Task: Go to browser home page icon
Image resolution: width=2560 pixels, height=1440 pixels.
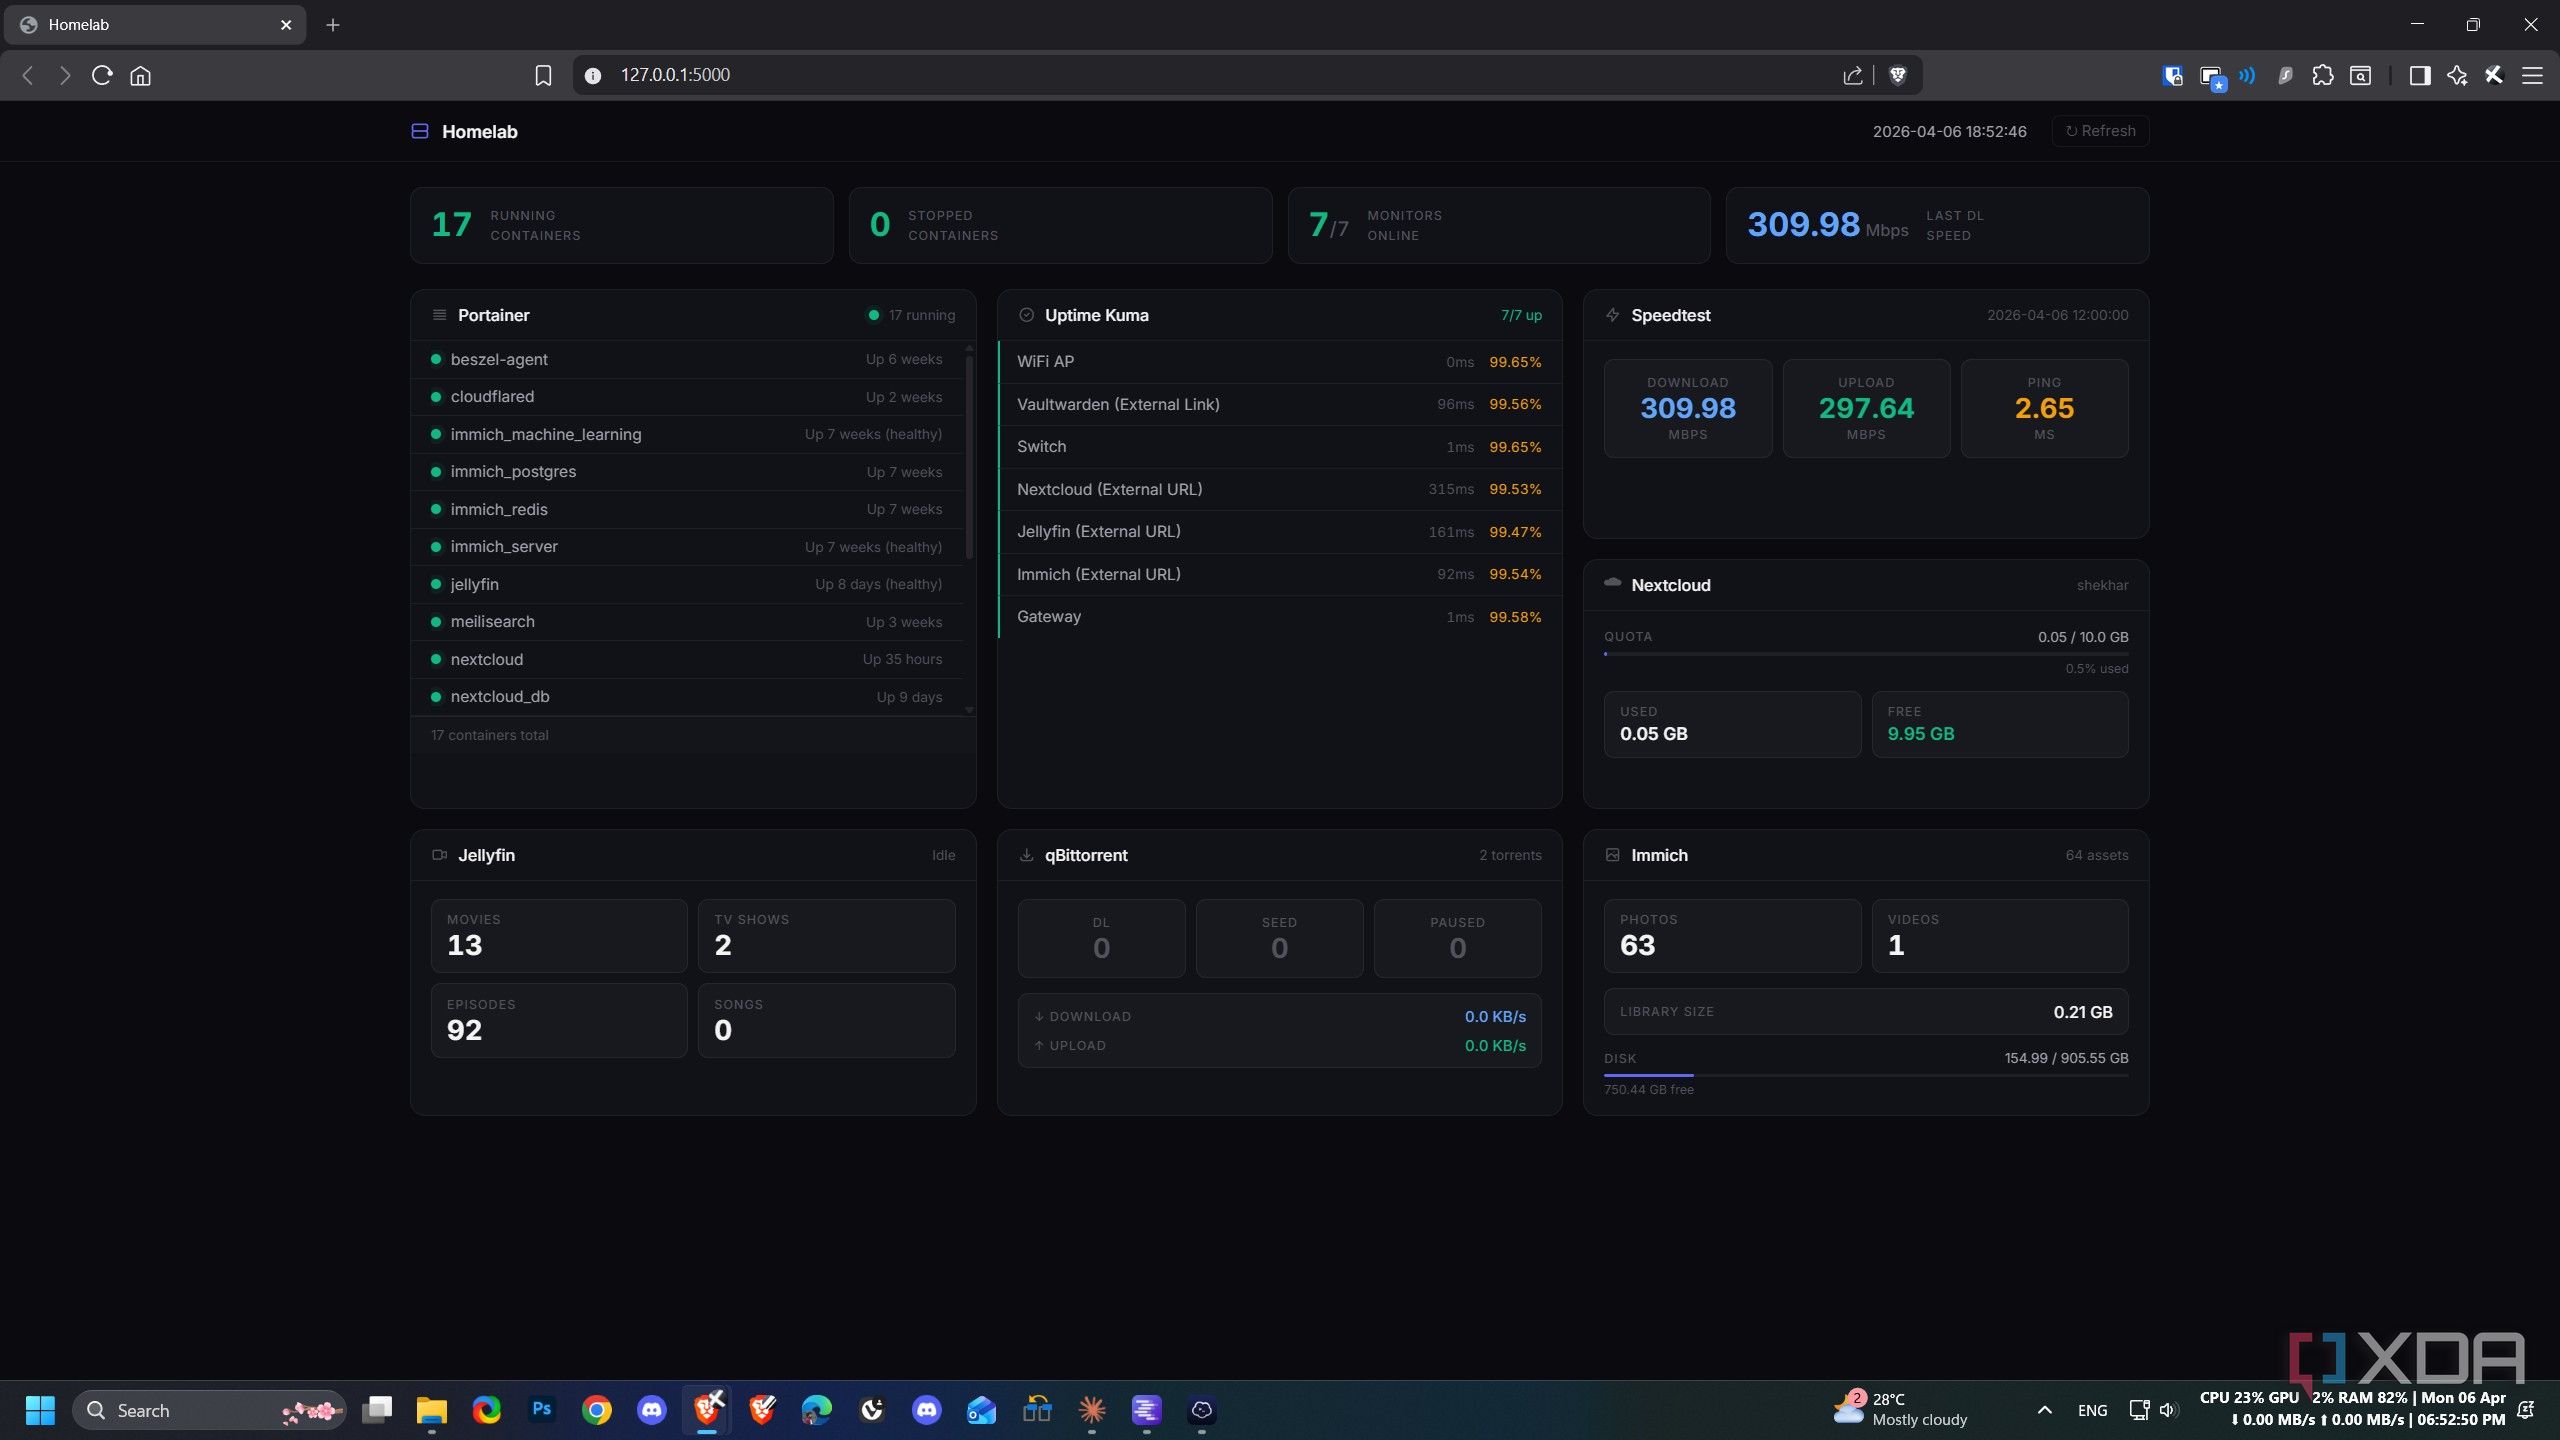Action: 140,75
